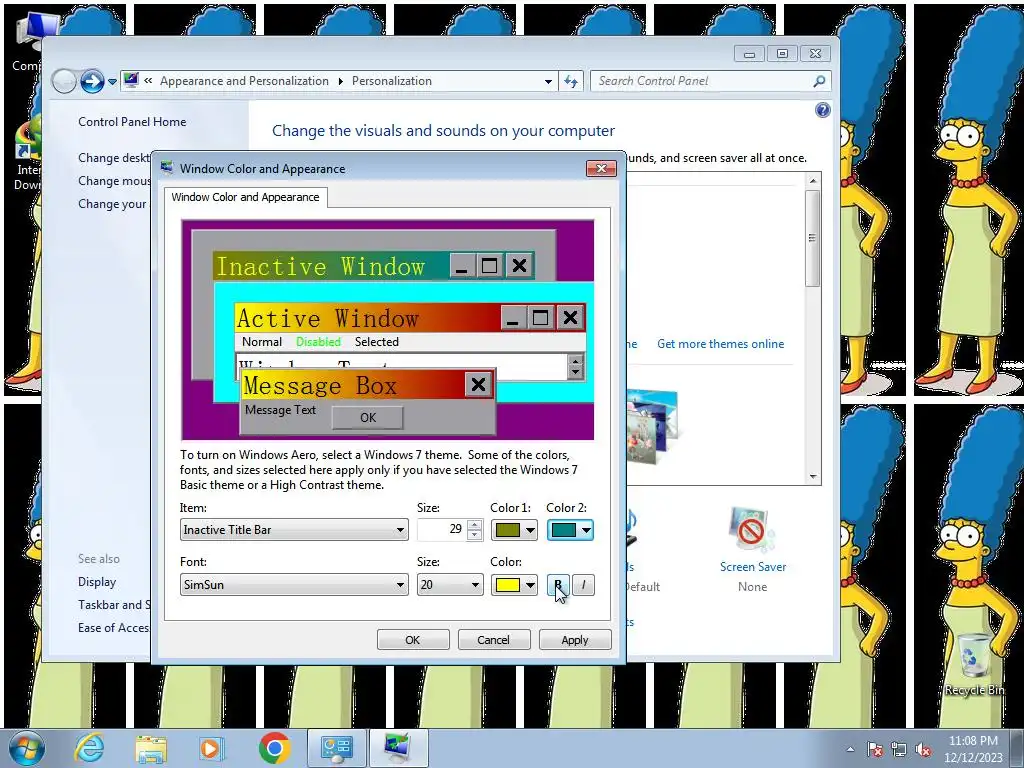Close the Window Color and Appearance dialog
The image size is (1024, 768).
(x=601, y=168)
